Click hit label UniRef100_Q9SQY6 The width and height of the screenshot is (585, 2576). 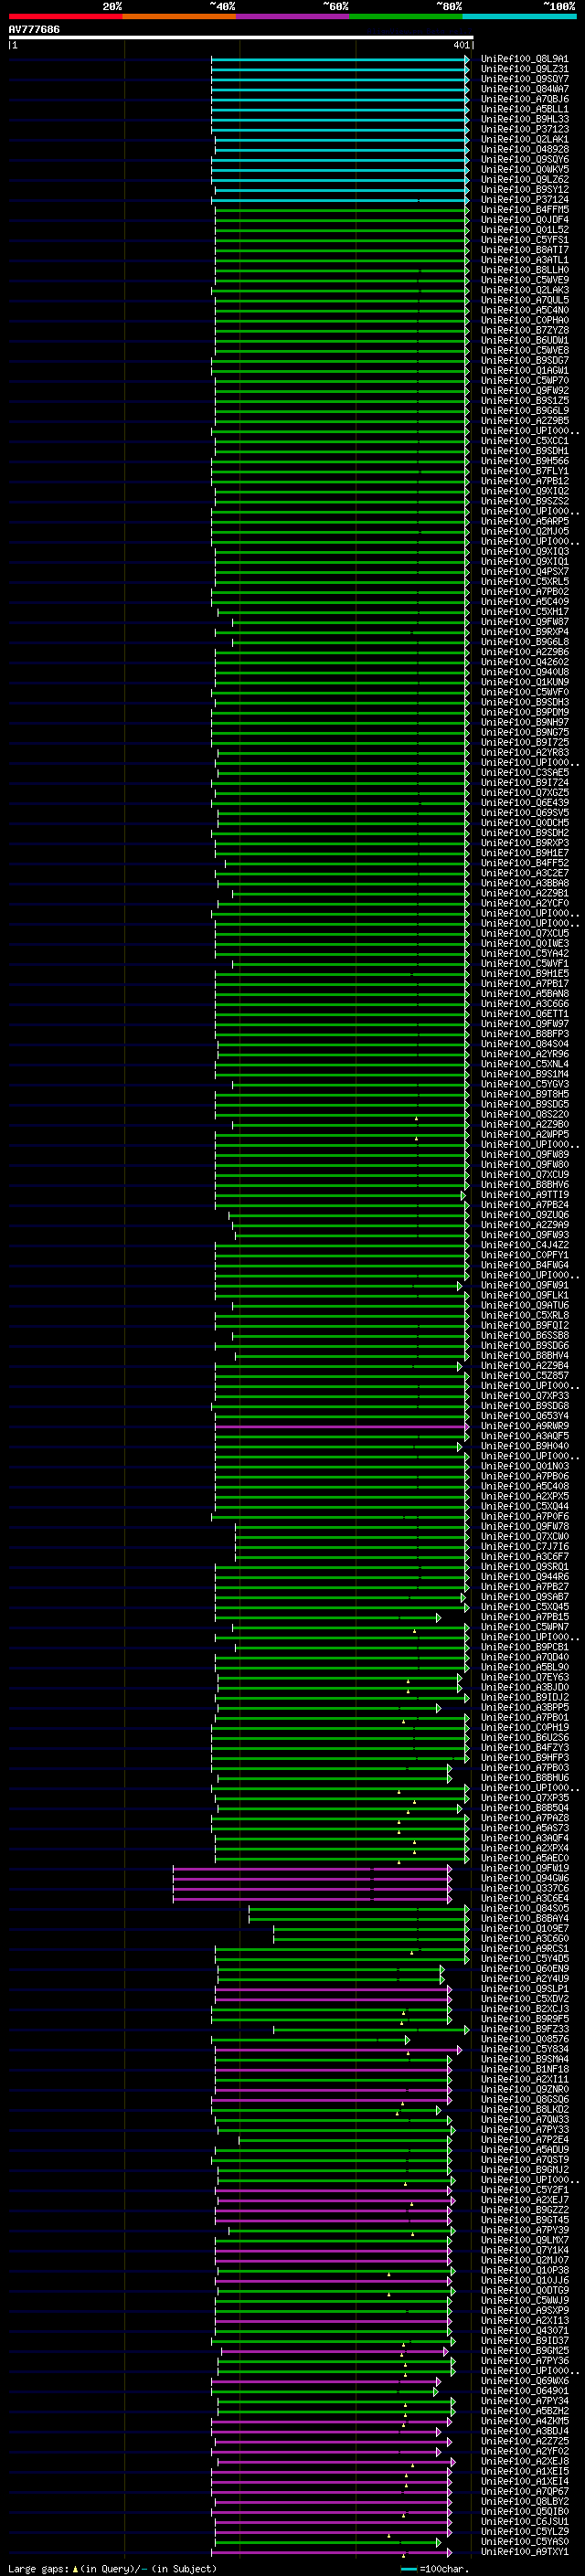[x=525, y=159]
